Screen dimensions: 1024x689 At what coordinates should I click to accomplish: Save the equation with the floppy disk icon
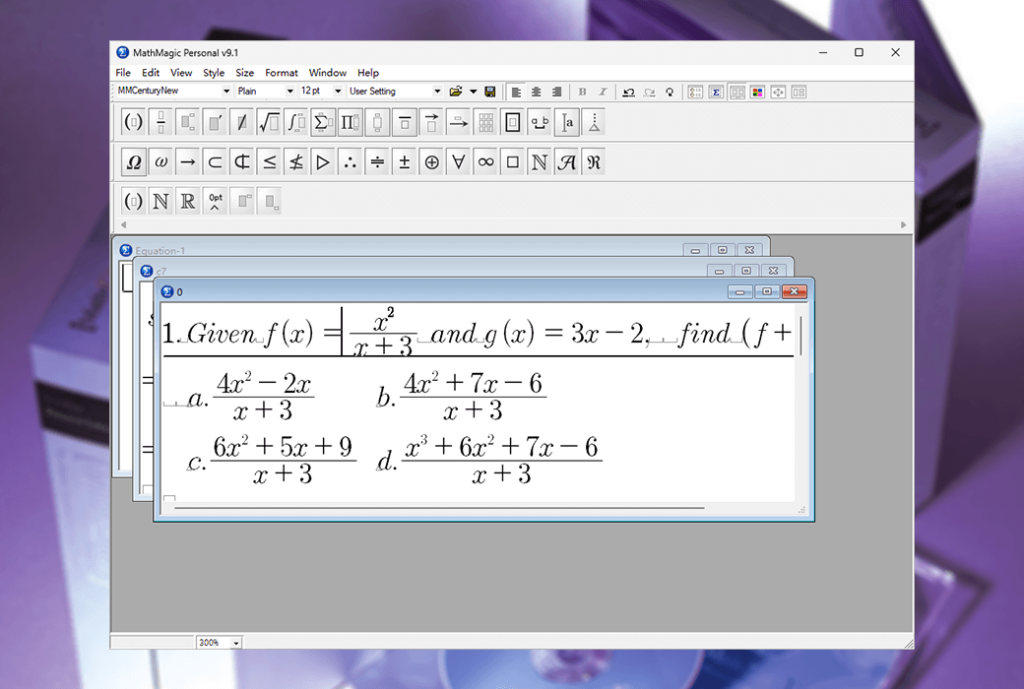(490, 92)
